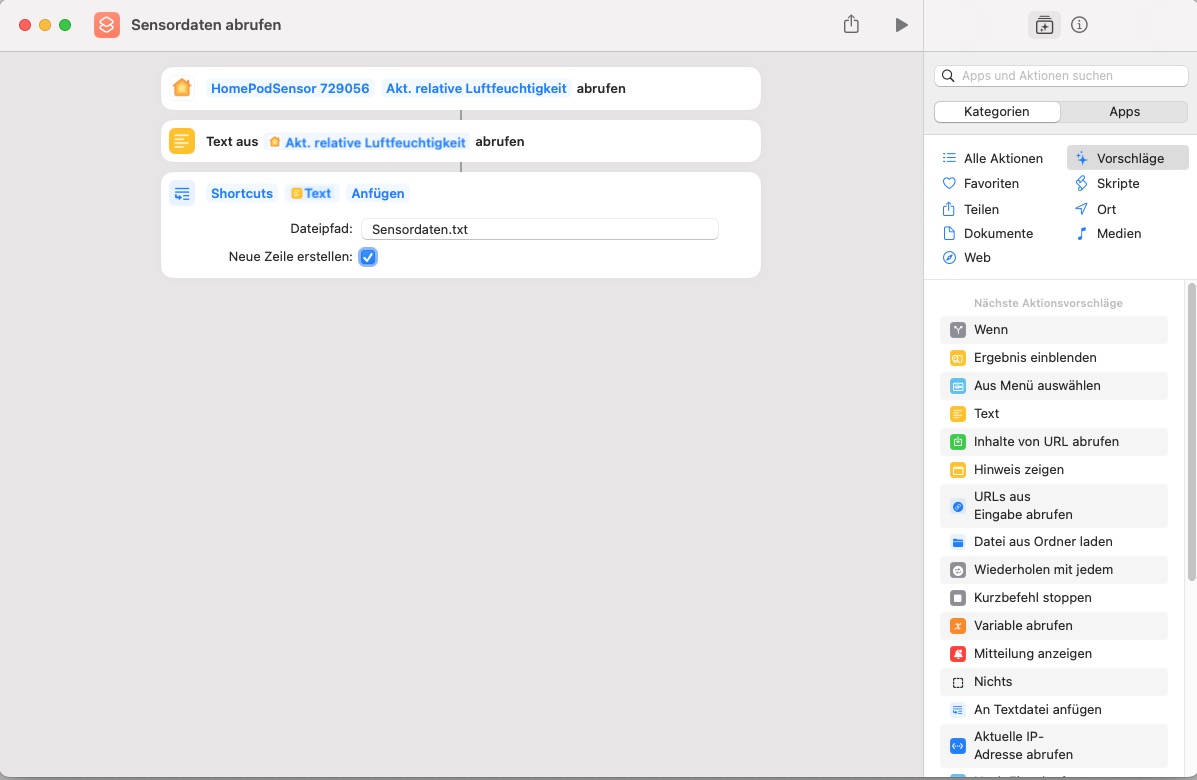Viewport: 1197px width, 780px height.
Task: Select the Alle Aktionen category
Action: (x=992, y=158)
